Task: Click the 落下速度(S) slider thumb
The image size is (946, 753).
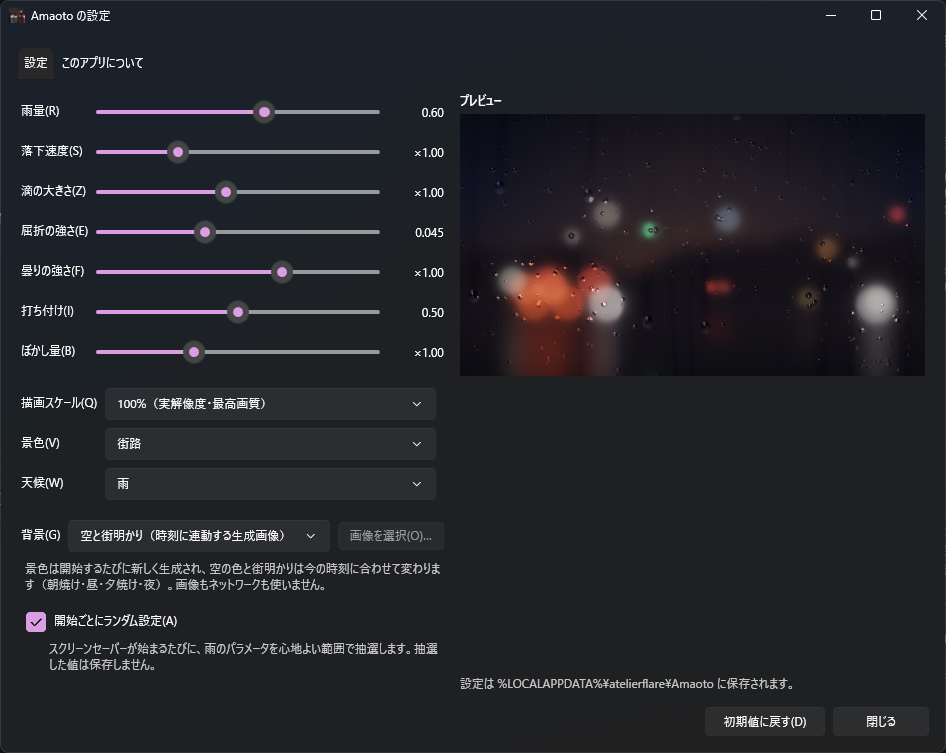Action: pyautogui.click(x=178, y=152)
